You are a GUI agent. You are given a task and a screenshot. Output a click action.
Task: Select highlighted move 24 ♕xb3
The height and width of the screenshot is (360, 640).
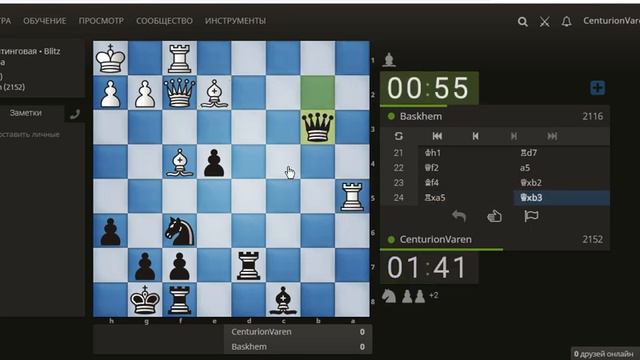562,198
